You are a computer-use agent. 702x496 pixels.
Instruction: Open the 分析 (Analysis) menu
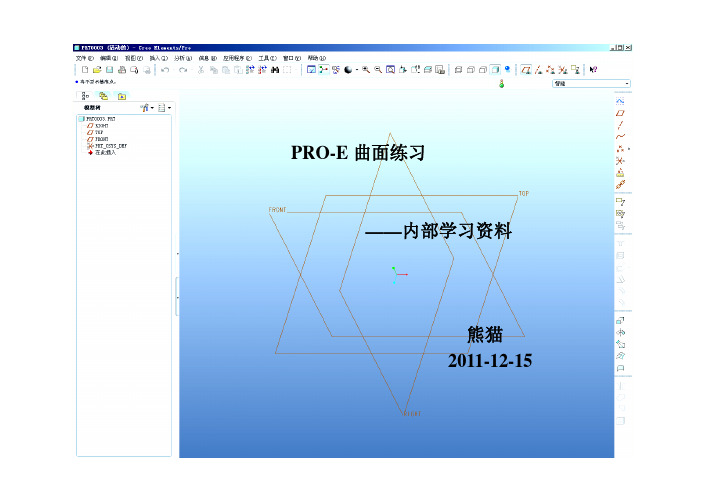pyautogui.click(x=183, y=58)
